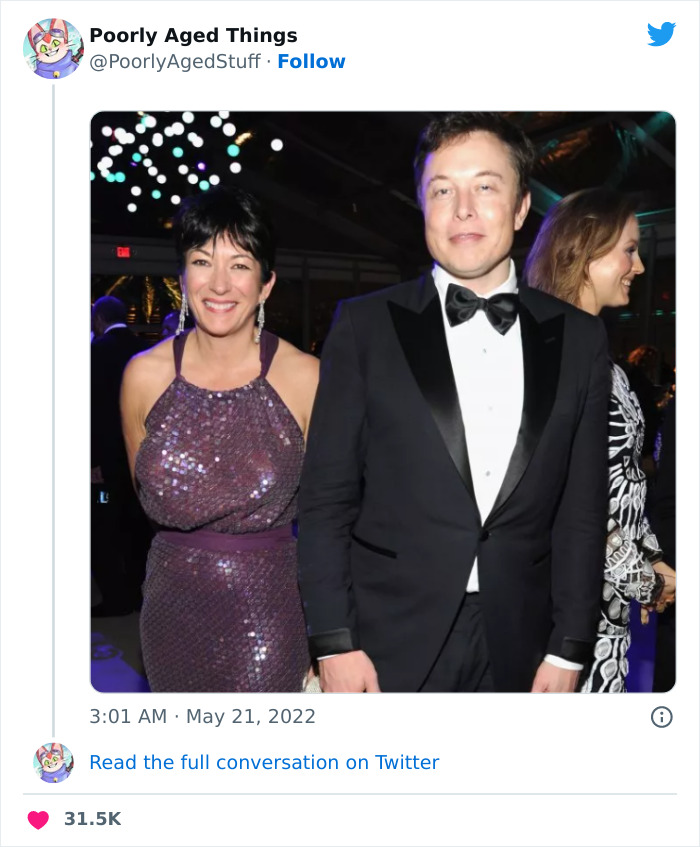Open the full conversation on Twitter
Screen dimensions: 700x847
[x=265, y=762]
